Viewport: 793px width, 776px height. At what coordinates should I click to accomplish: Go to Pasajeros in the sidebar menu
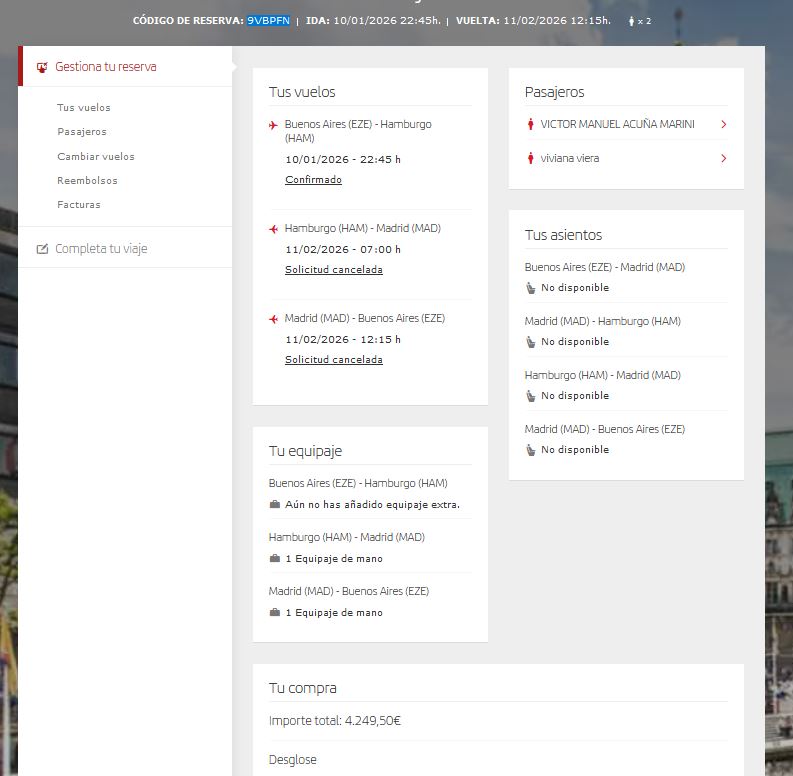[82, 132]
